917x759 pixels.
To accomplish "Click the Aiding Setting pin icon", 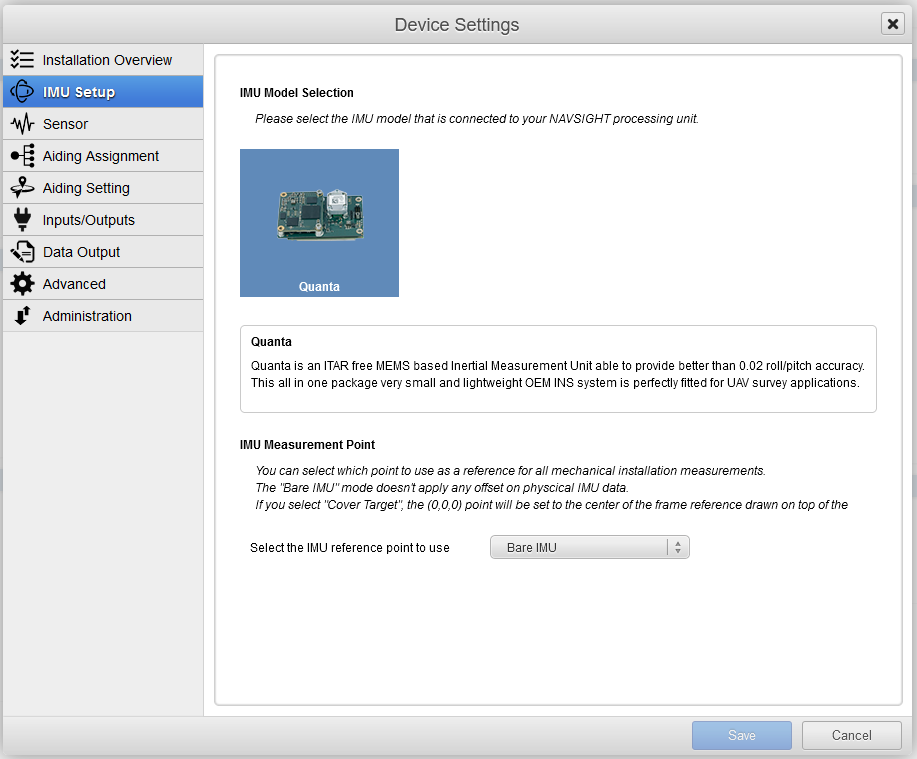I will click(22, 188).
